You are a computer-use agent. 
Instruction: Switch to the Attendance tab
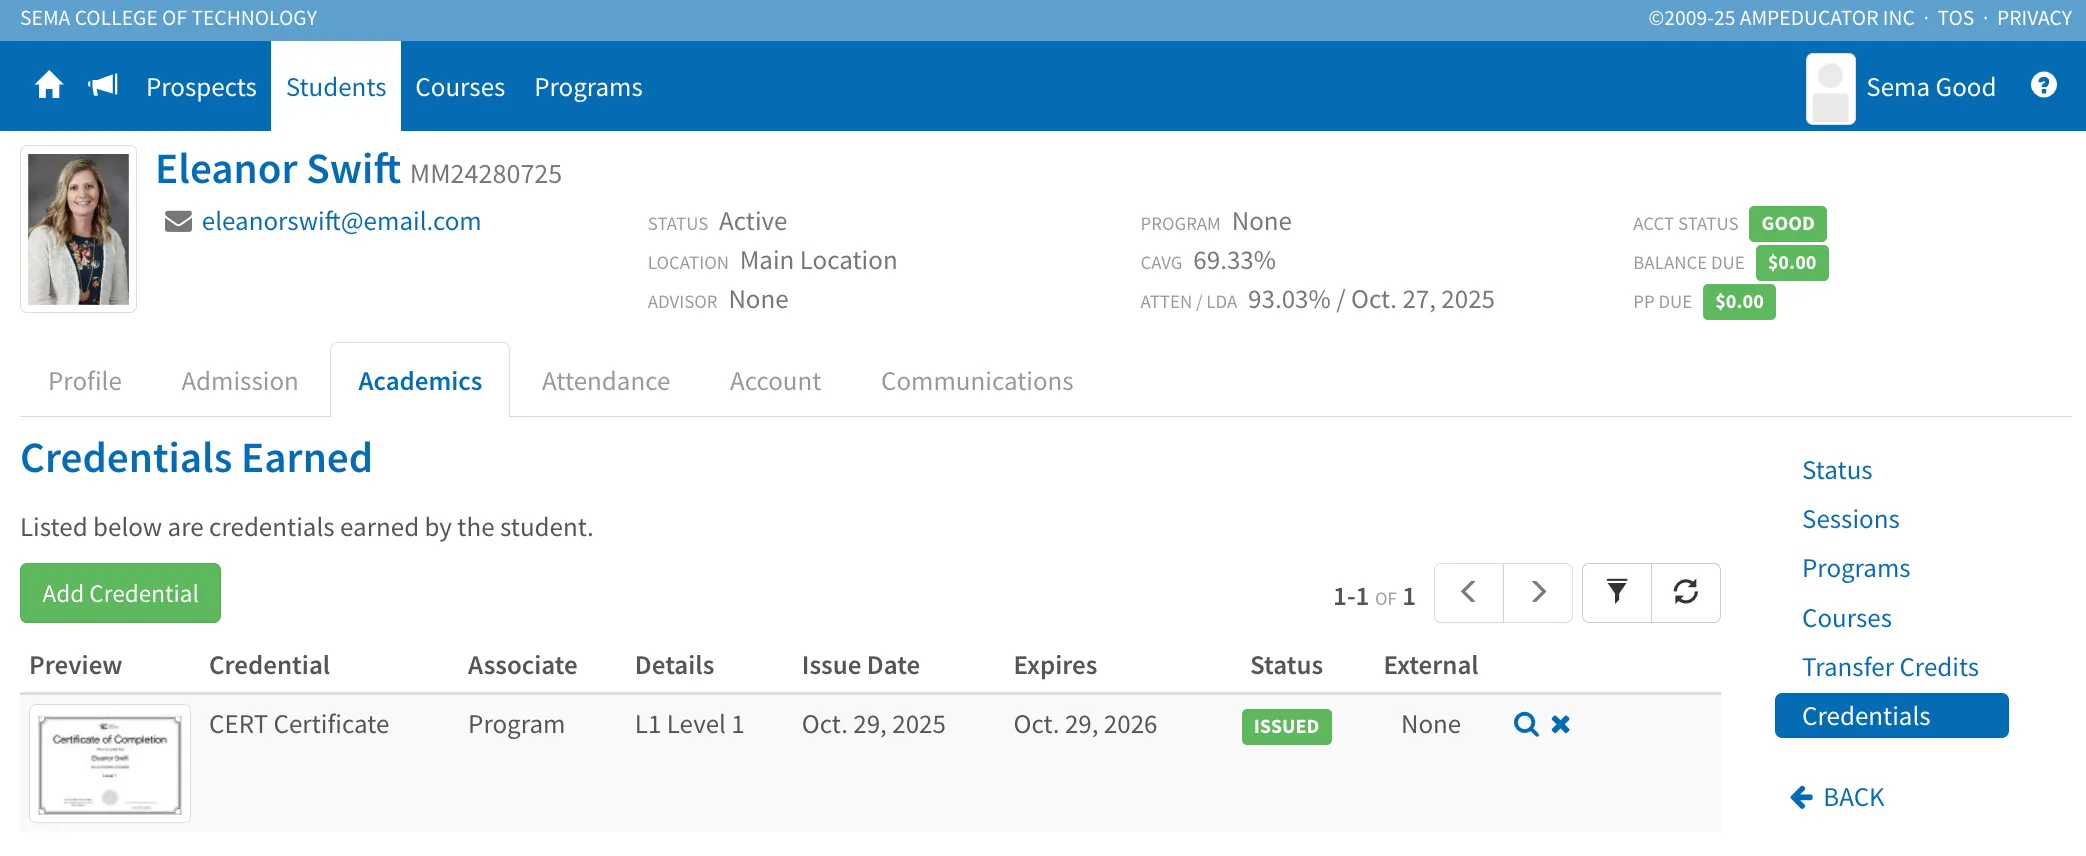point(606,381)
